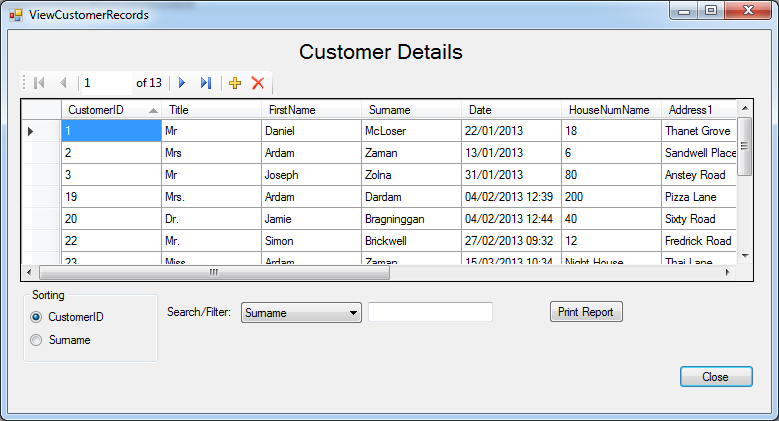
Task: Click the Address1 column header
Action: [699, 110]
